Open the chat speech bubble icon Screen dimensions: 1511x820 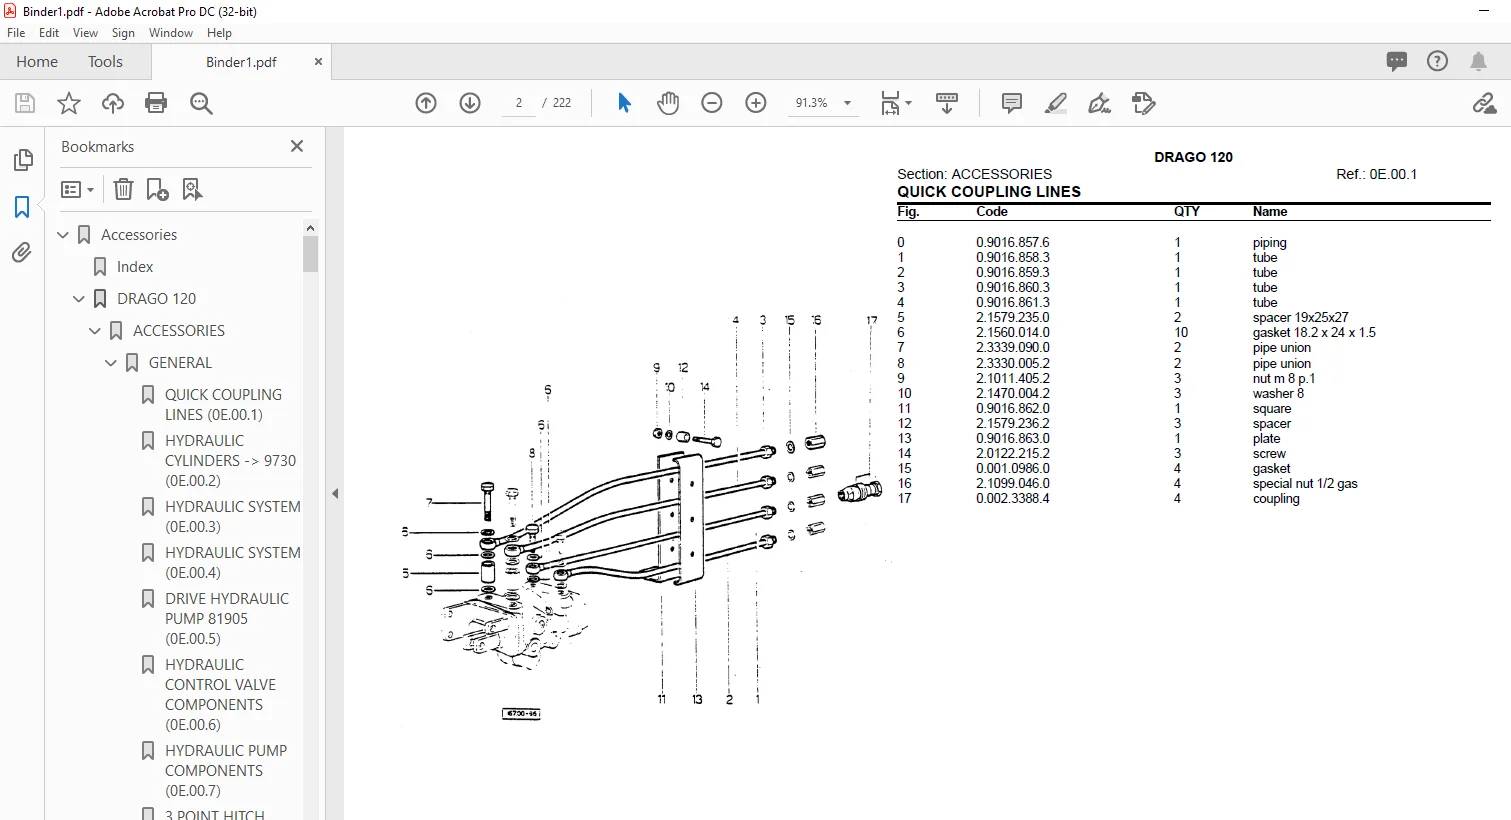[x=1397, y=61]
